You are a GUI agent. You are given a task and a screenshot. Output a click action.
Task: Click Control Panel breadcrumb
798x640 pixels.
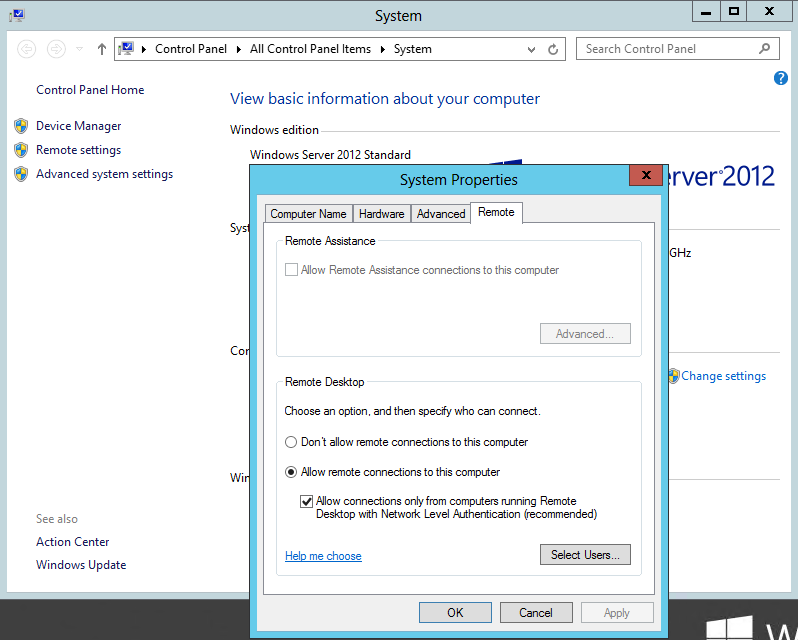[191, 49]
